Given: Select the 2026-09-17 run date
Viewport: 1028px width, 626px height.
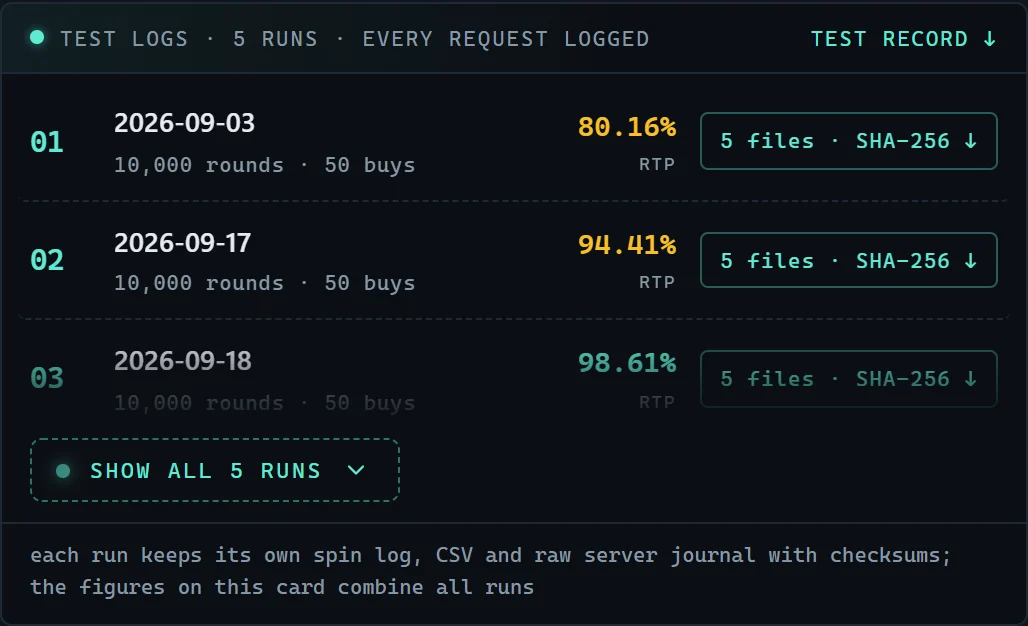Looking at the screenshot, I should point(182,243).
